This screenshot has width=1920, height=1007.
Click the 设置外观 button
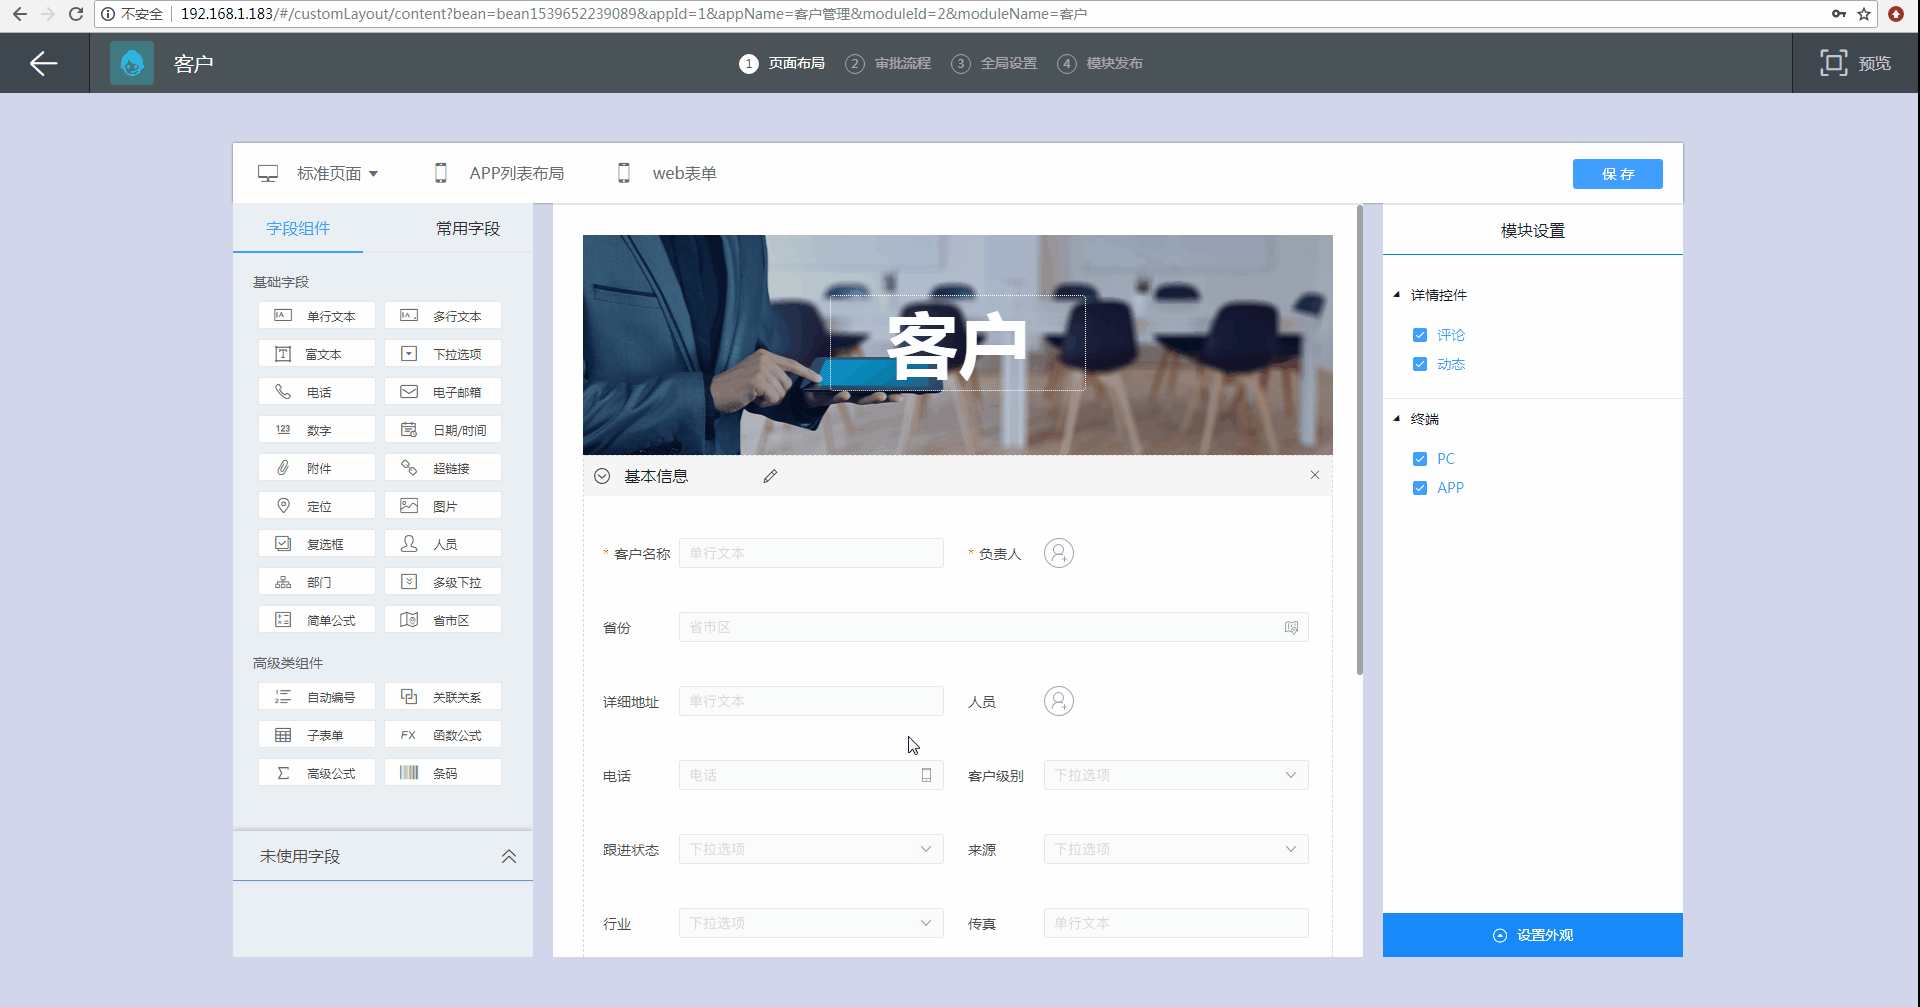pyautogui.click(x=1532, y=935)
